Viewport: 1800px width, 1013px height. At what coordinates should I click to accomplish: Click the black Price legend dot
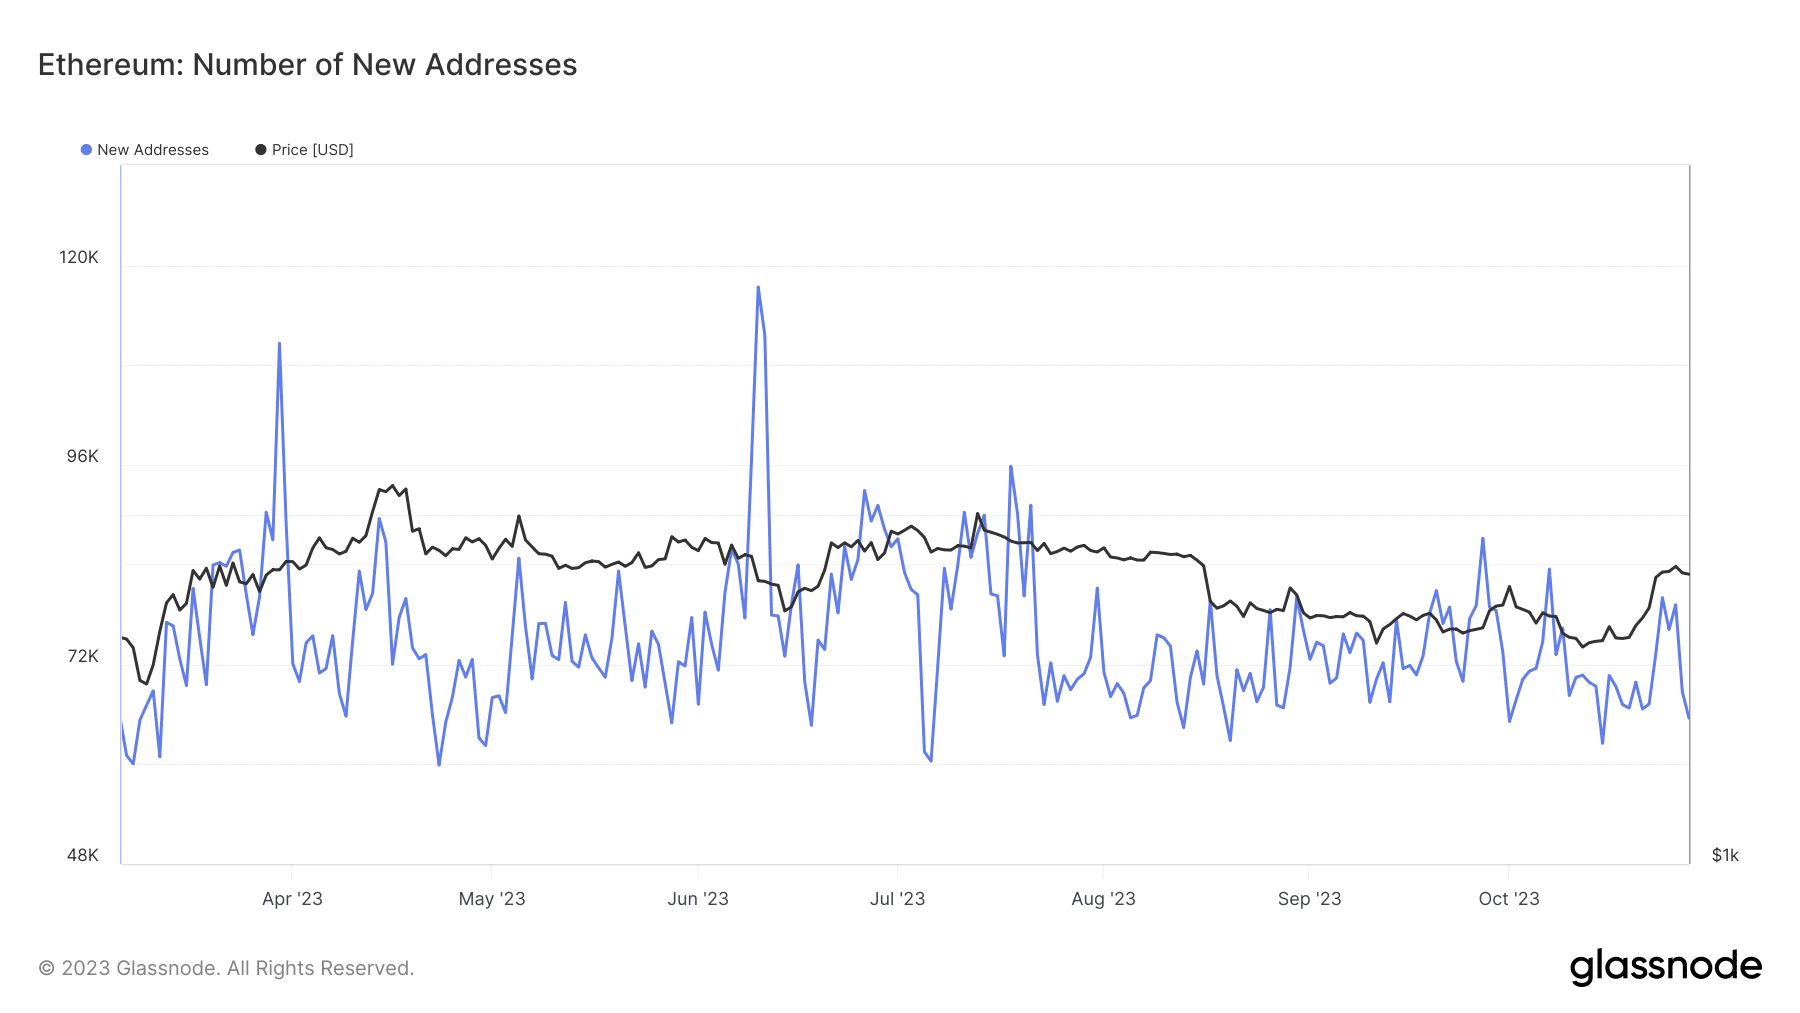click(x=261, y=150)
